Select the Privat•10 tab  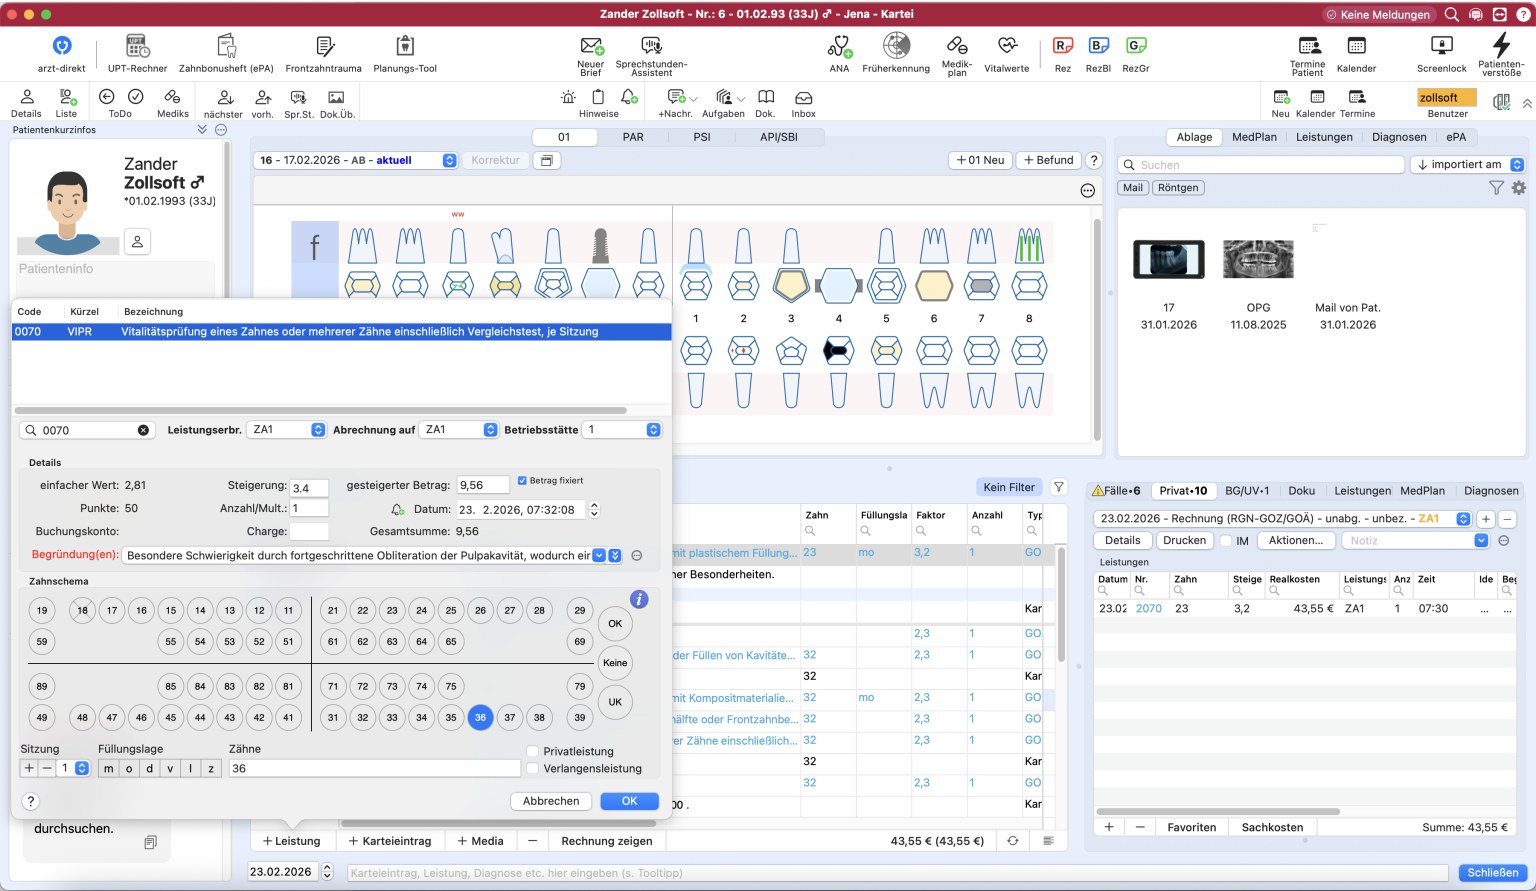1183,491
